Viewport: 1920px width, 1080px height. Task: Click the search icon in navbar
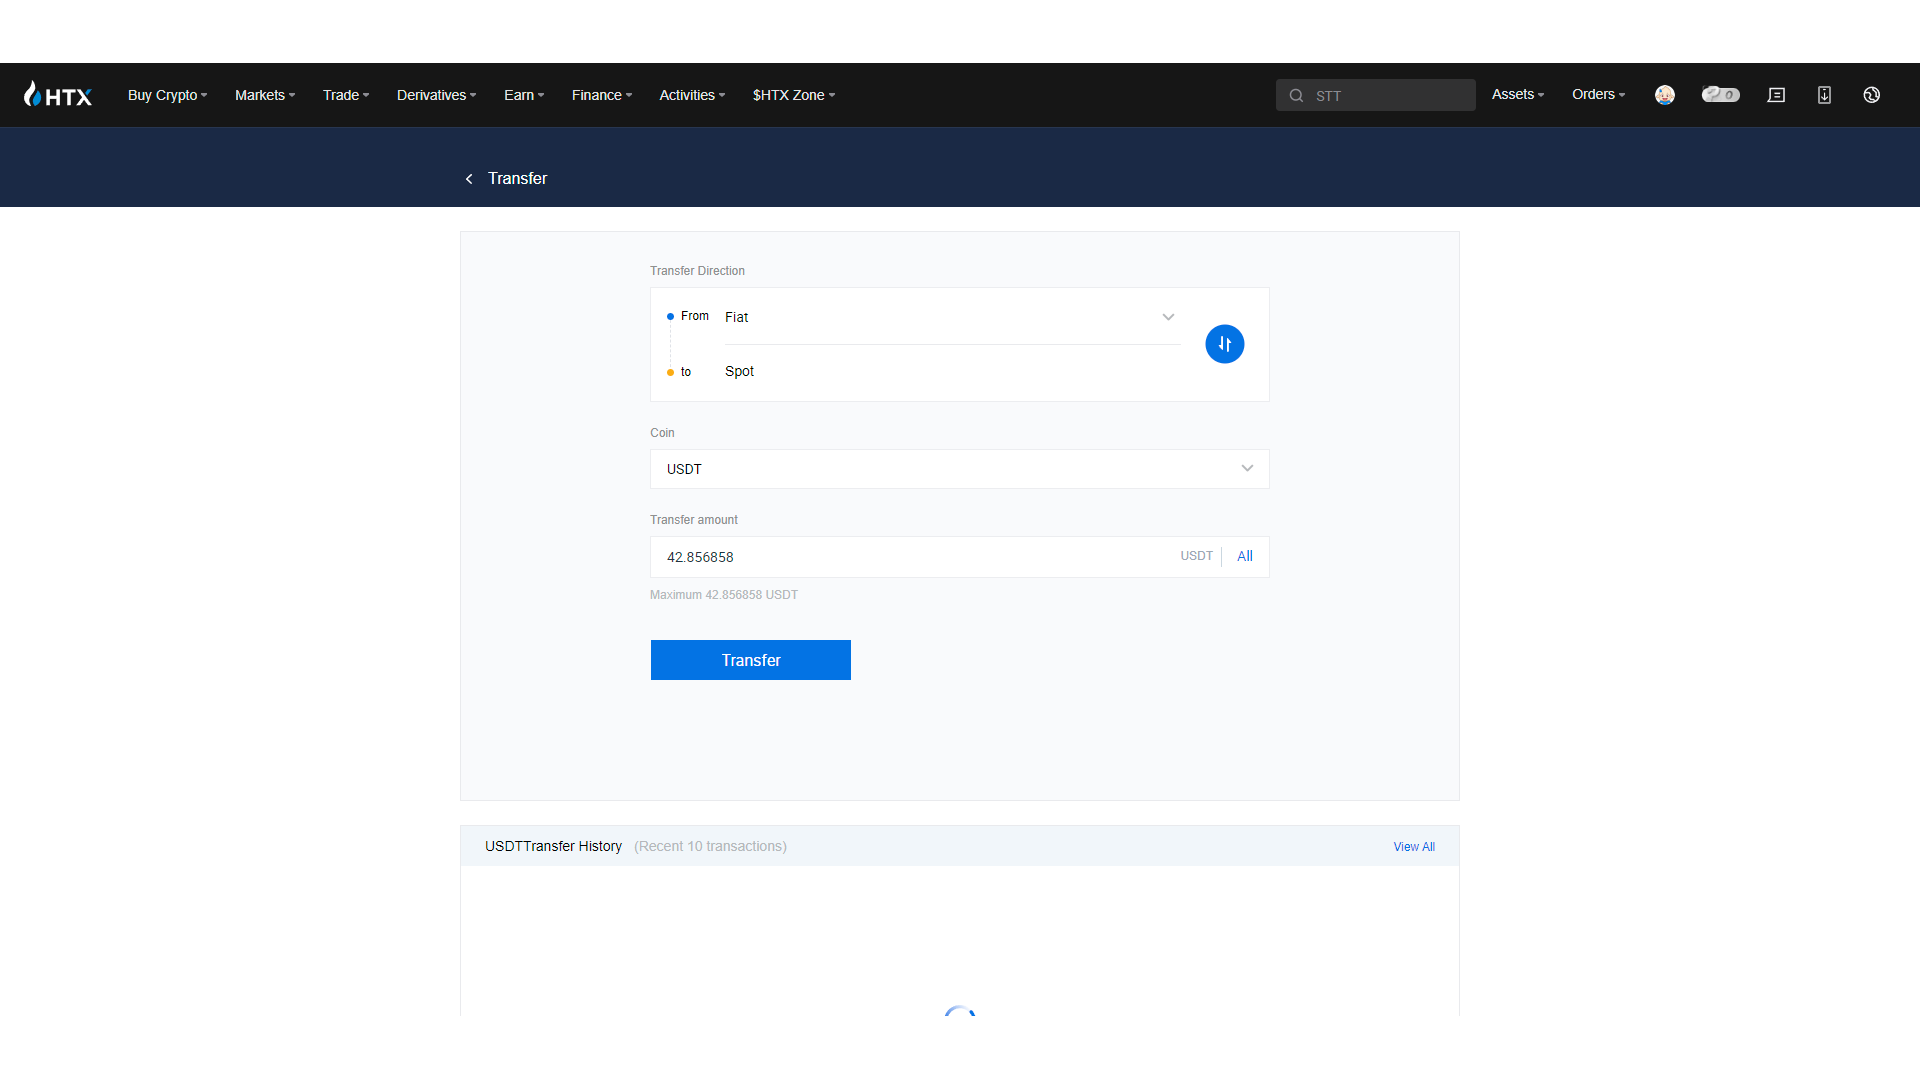tap(1296, 95)
